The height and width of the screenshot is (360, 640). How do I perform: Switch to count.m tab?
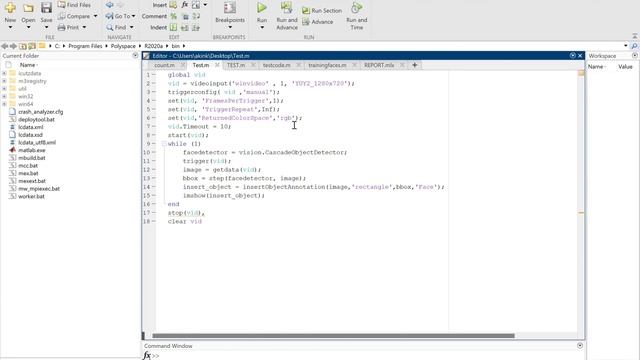(164, 65)
